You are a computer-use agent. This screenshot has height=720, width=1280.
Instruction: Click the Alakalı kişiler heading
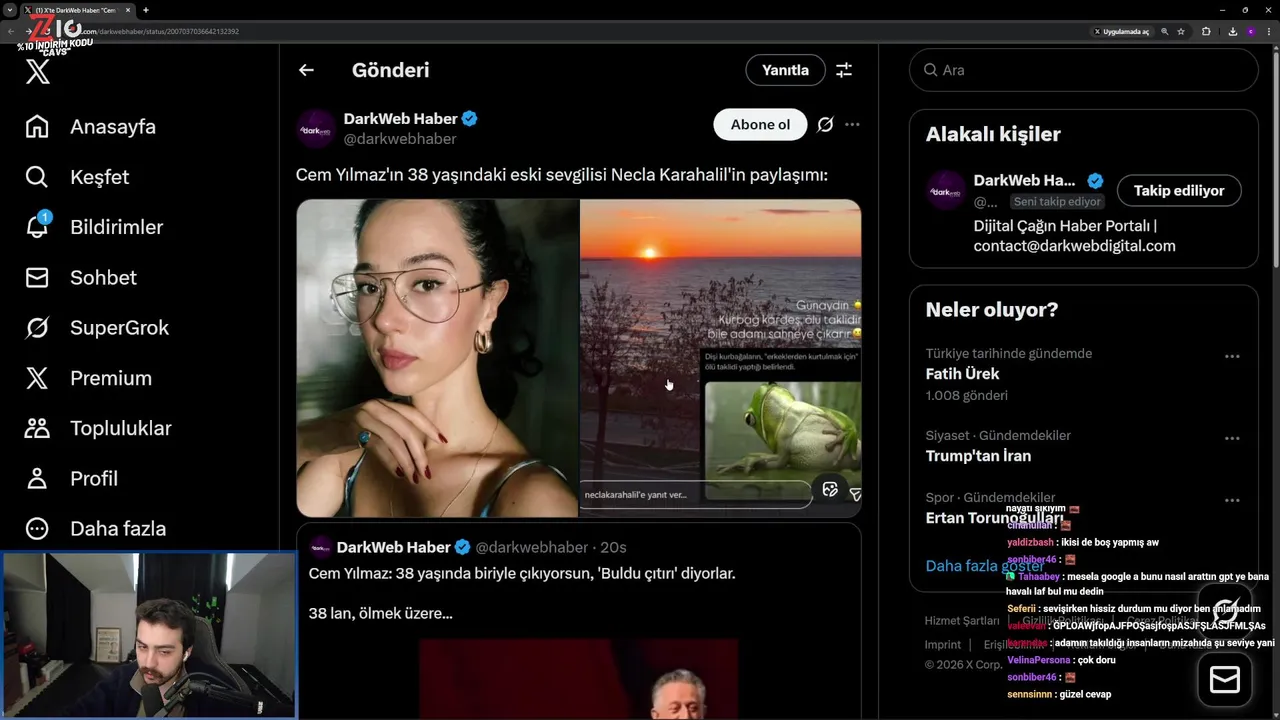point(993,134)
